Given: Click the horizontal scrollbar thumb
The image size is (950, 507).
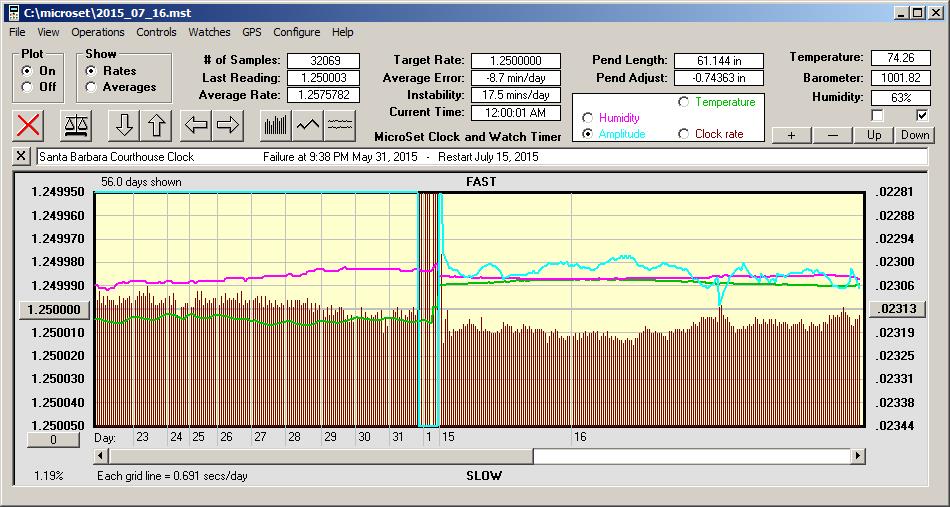Looking at the screenshot, I should 321,456.
